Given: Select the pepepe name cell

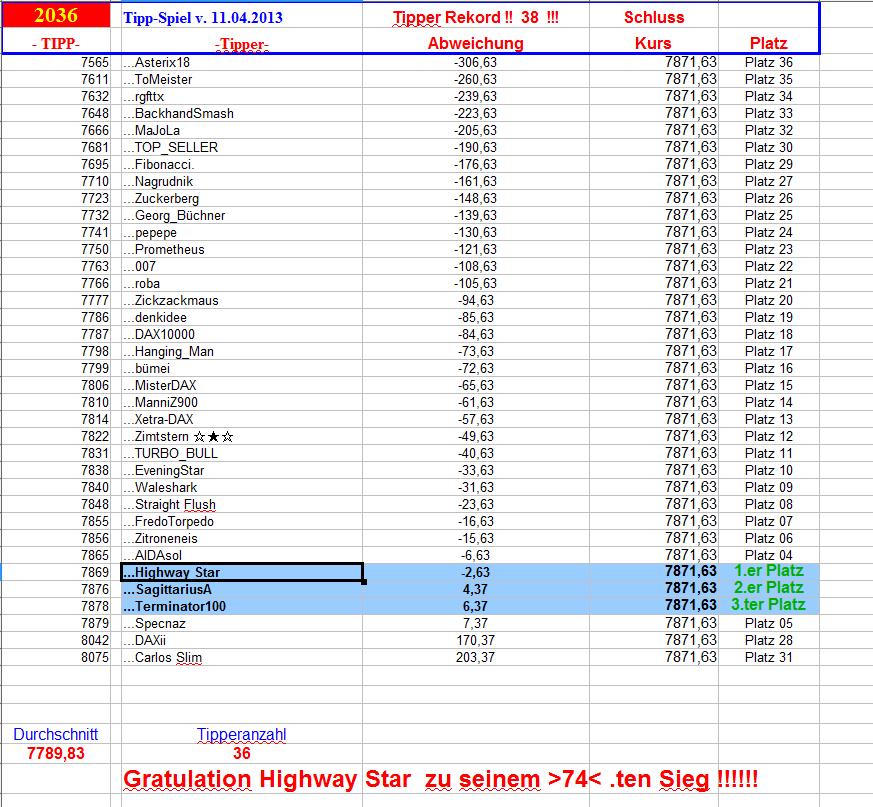Looking at the screenshot, I should (242, 232).
